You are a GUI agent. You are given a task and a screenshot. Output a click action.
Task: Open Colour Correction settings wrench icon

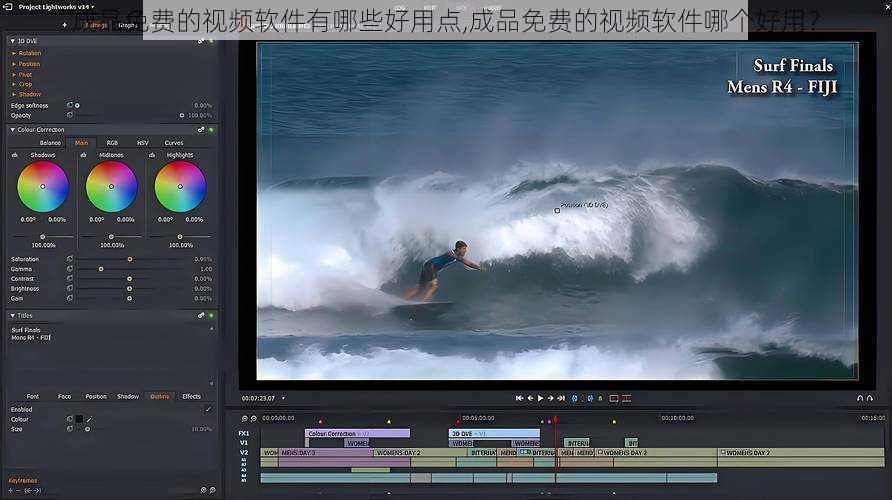pyautogui.click(x=201, y=130)
